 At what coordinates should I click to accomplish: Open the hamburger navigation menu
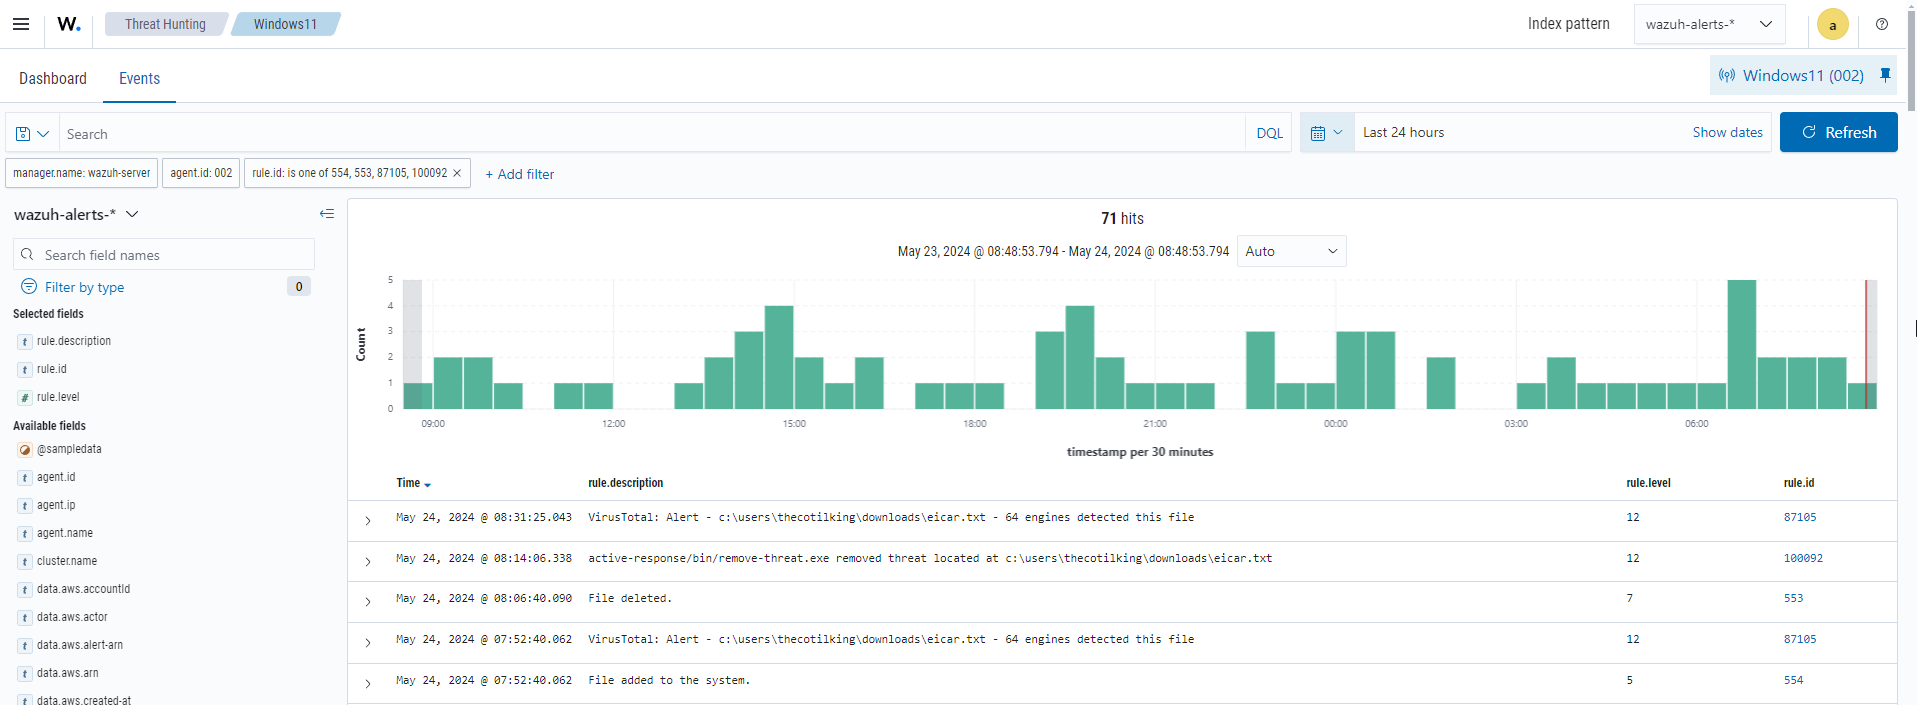[x=21, y=24]
